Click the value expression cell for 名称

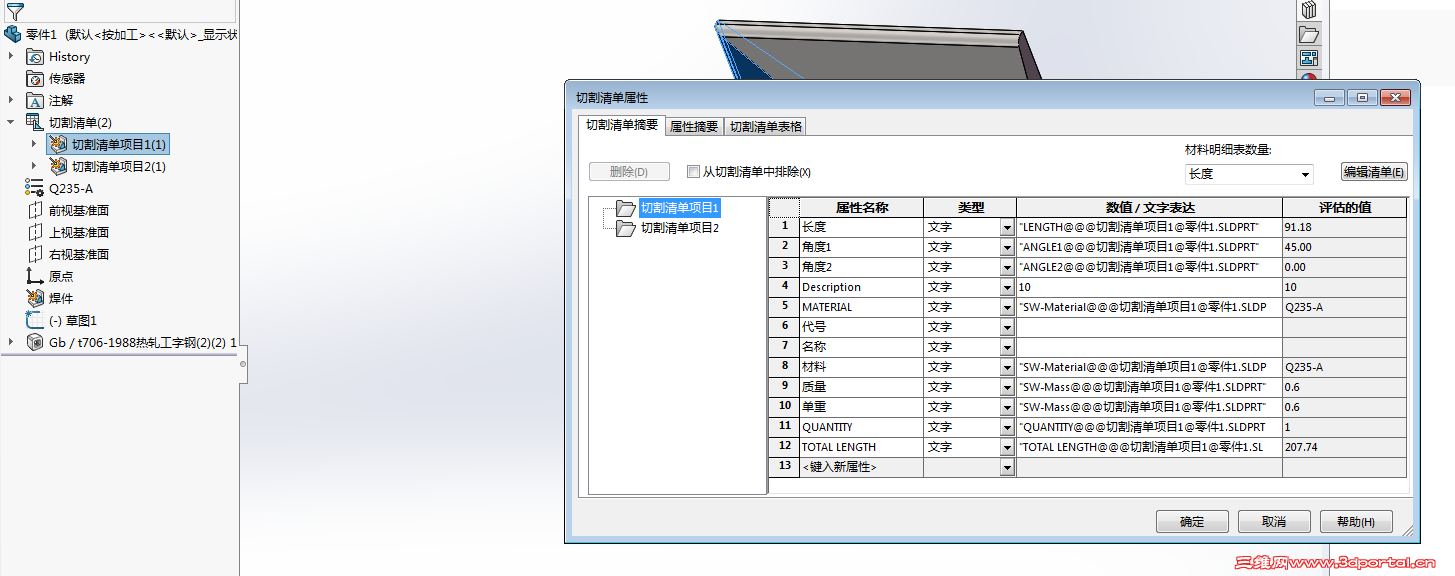[x=1149, y=347]
